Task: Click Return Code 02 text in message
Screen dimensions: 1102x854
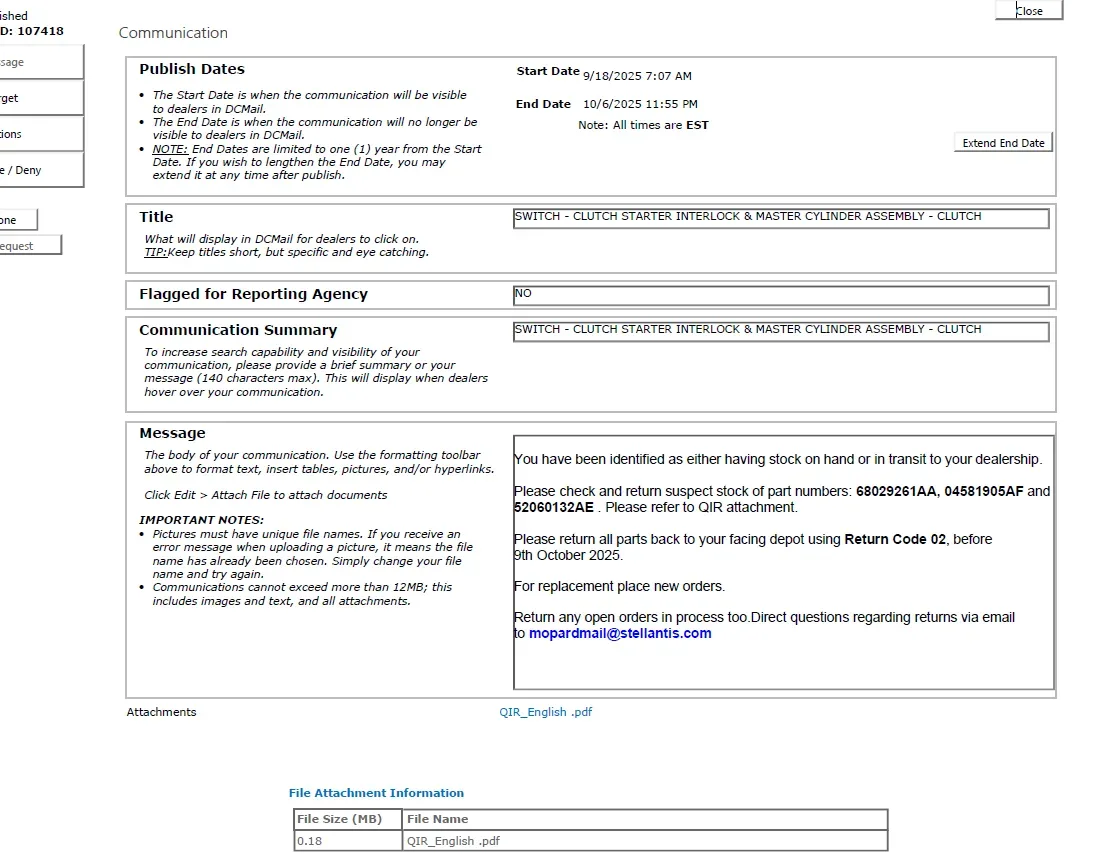Action: (x=895, y=539)
